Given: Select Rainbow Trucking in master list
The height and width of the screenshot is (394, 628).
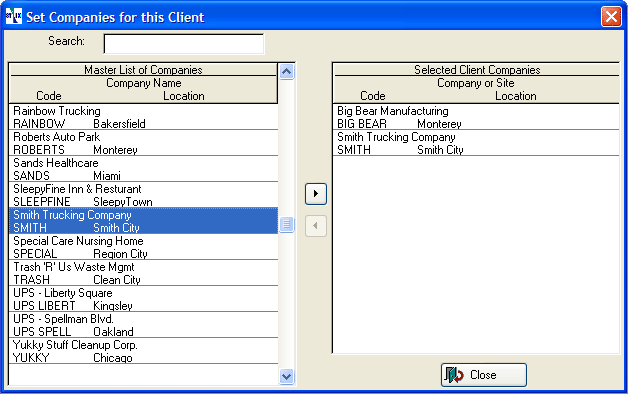Looking at the screenshot, I should pos(143,117).
